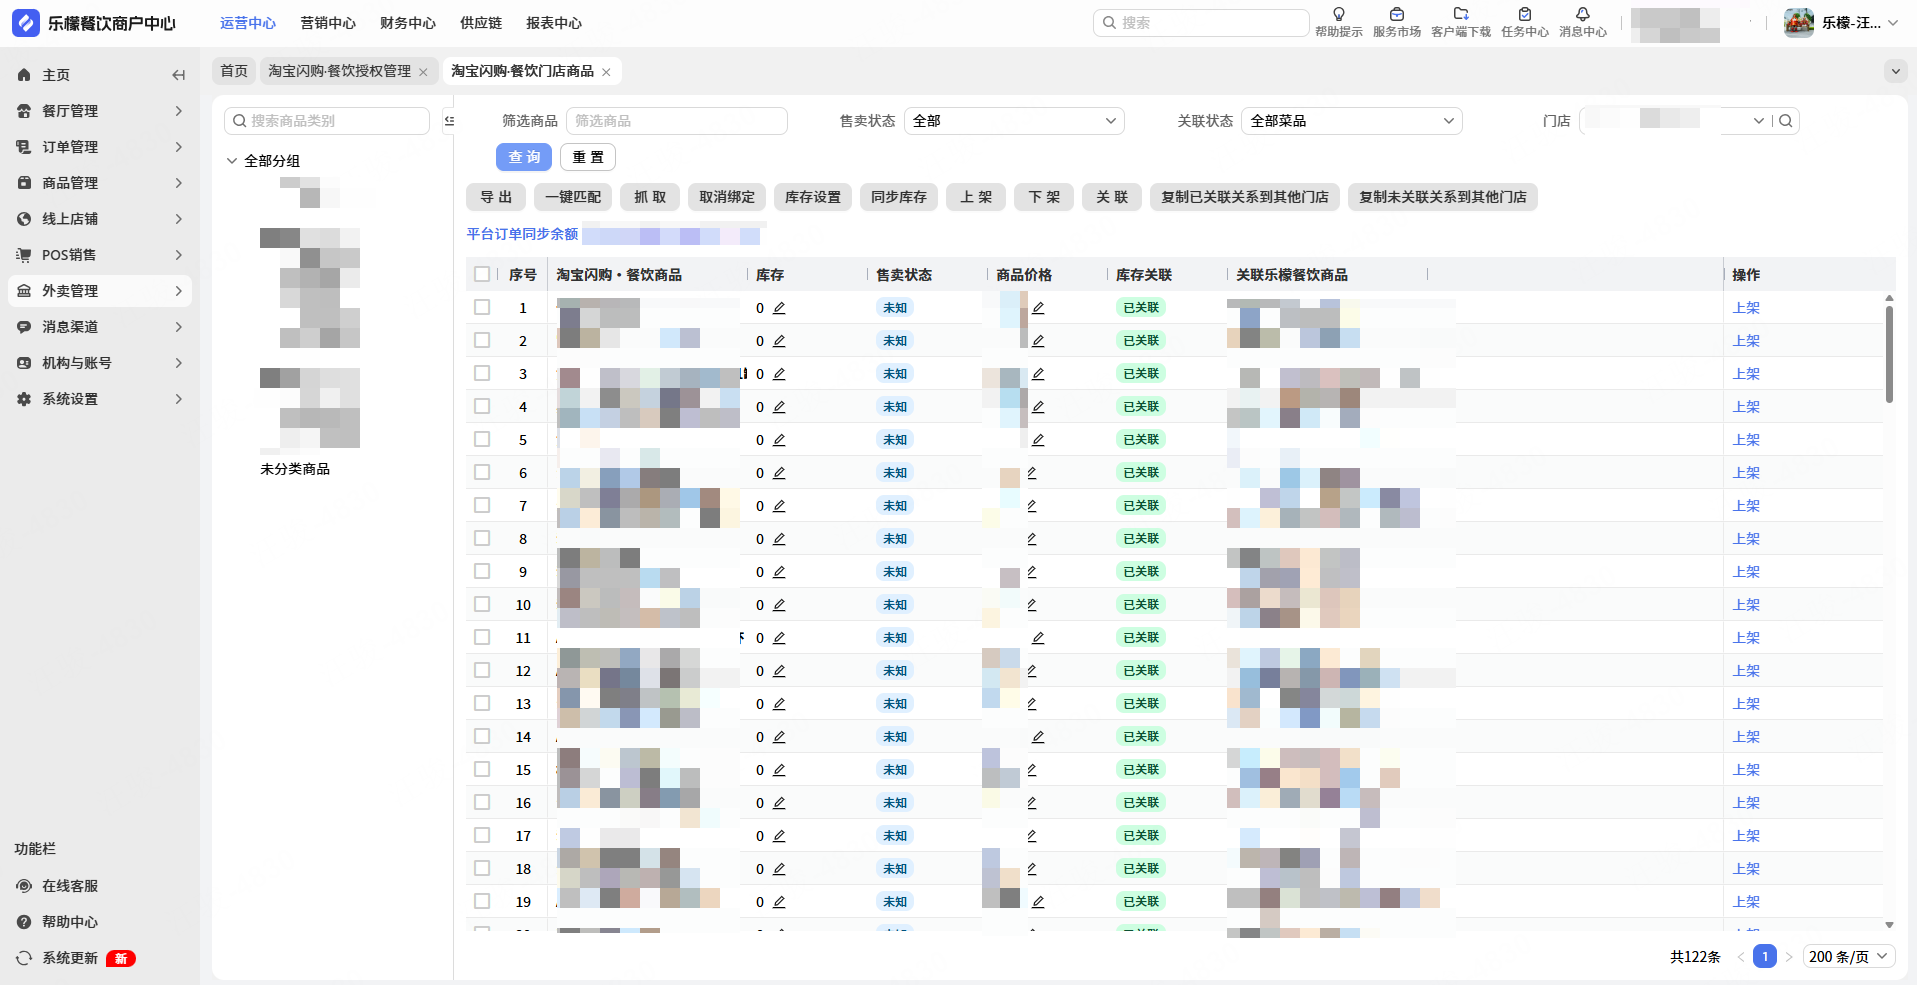
Task: Edit price pencil icon in row 2
Action: click(x=1038, y=341)
